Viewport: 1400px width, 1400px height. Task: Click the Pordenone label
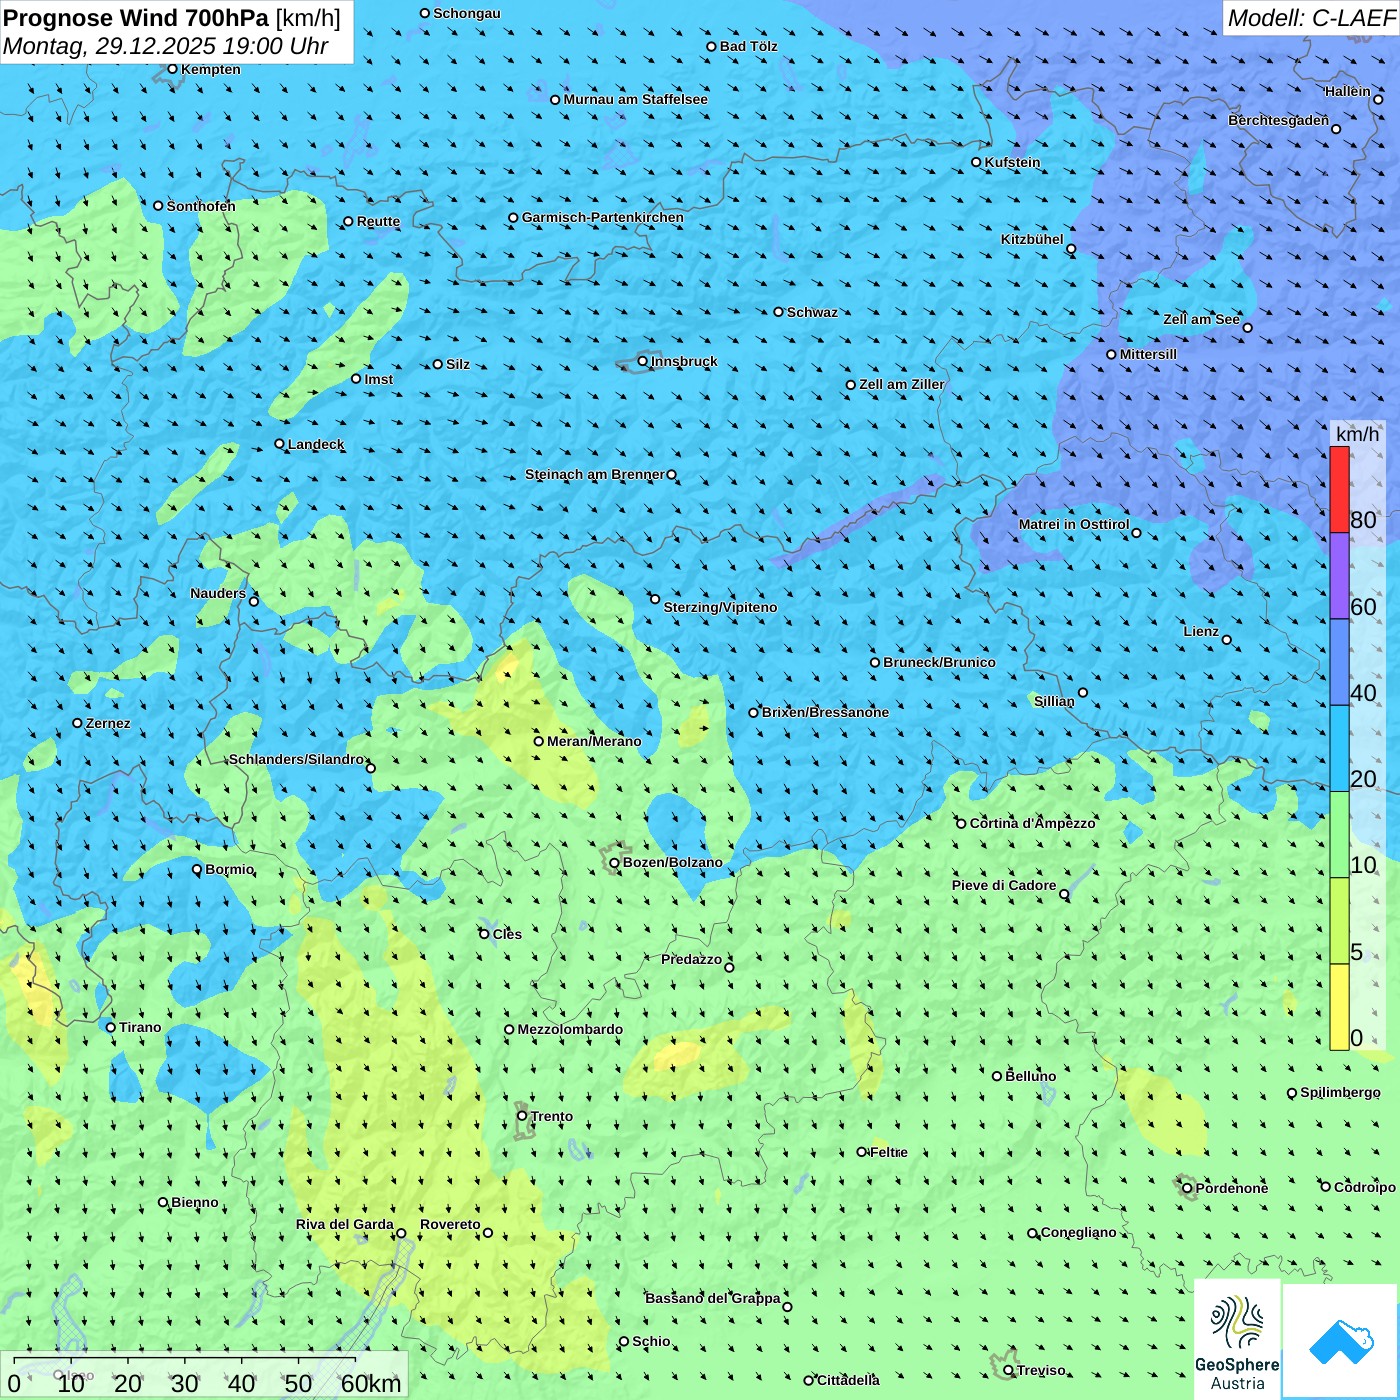pyautogui.click(x=1232, y=1188)
